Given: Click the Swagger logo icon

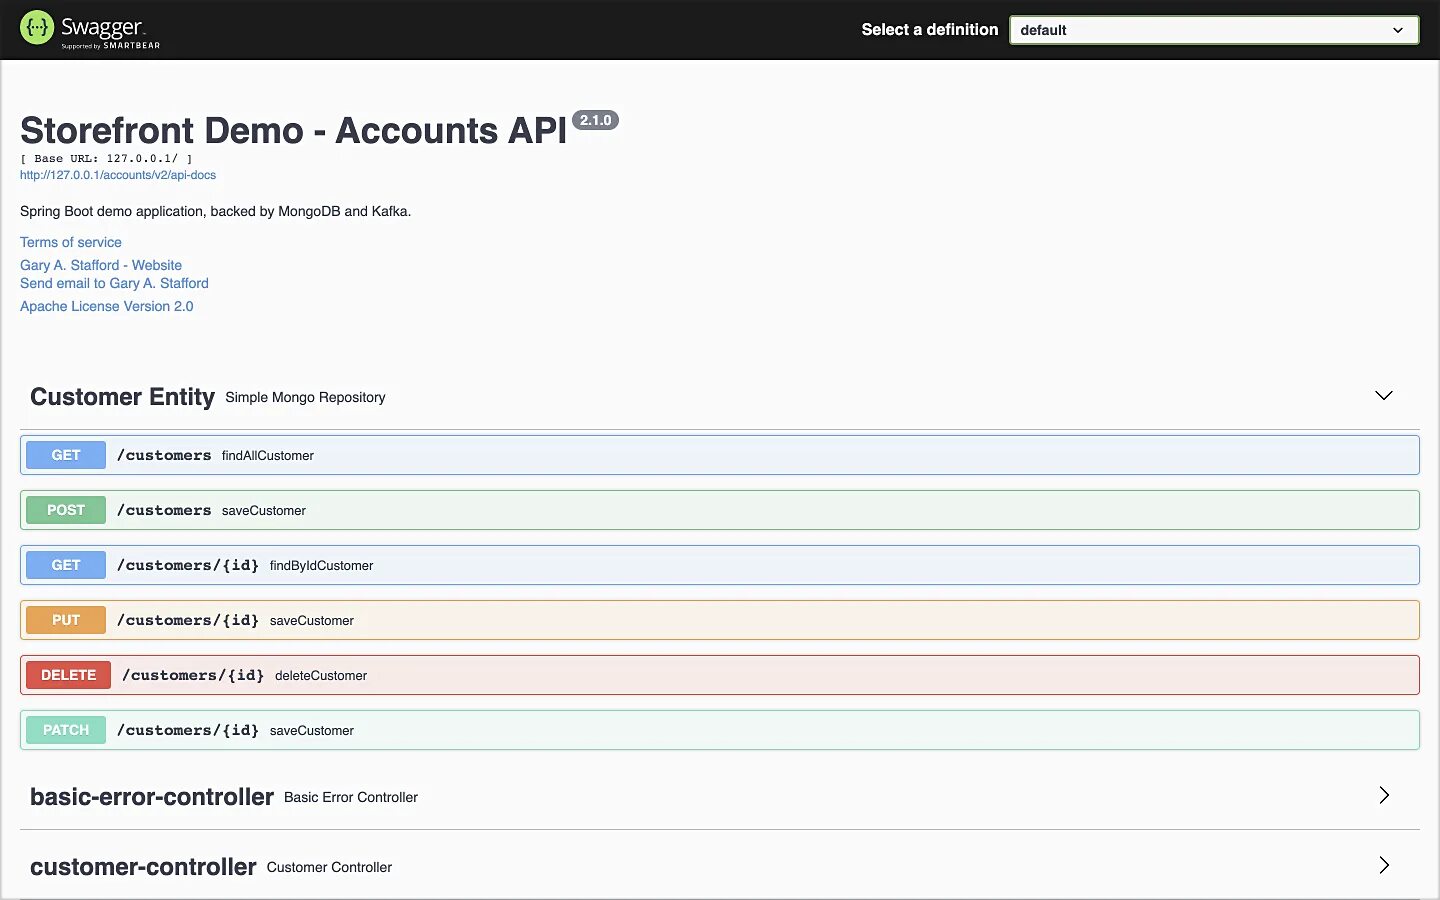Looking at the screenshot, I should (x=37, y=28).
